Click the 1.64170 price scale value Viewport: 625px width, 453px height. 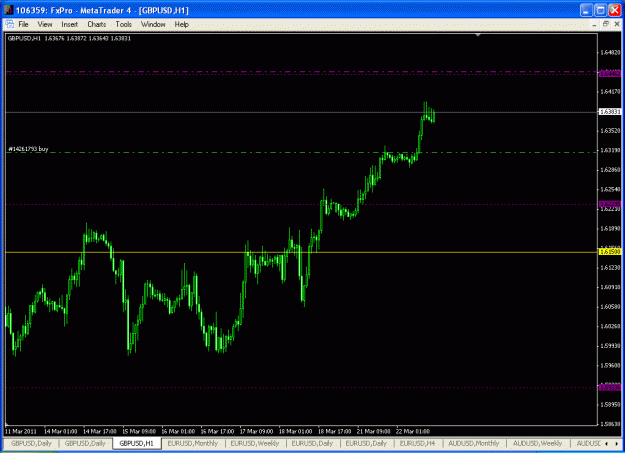[x=610, y=91]
